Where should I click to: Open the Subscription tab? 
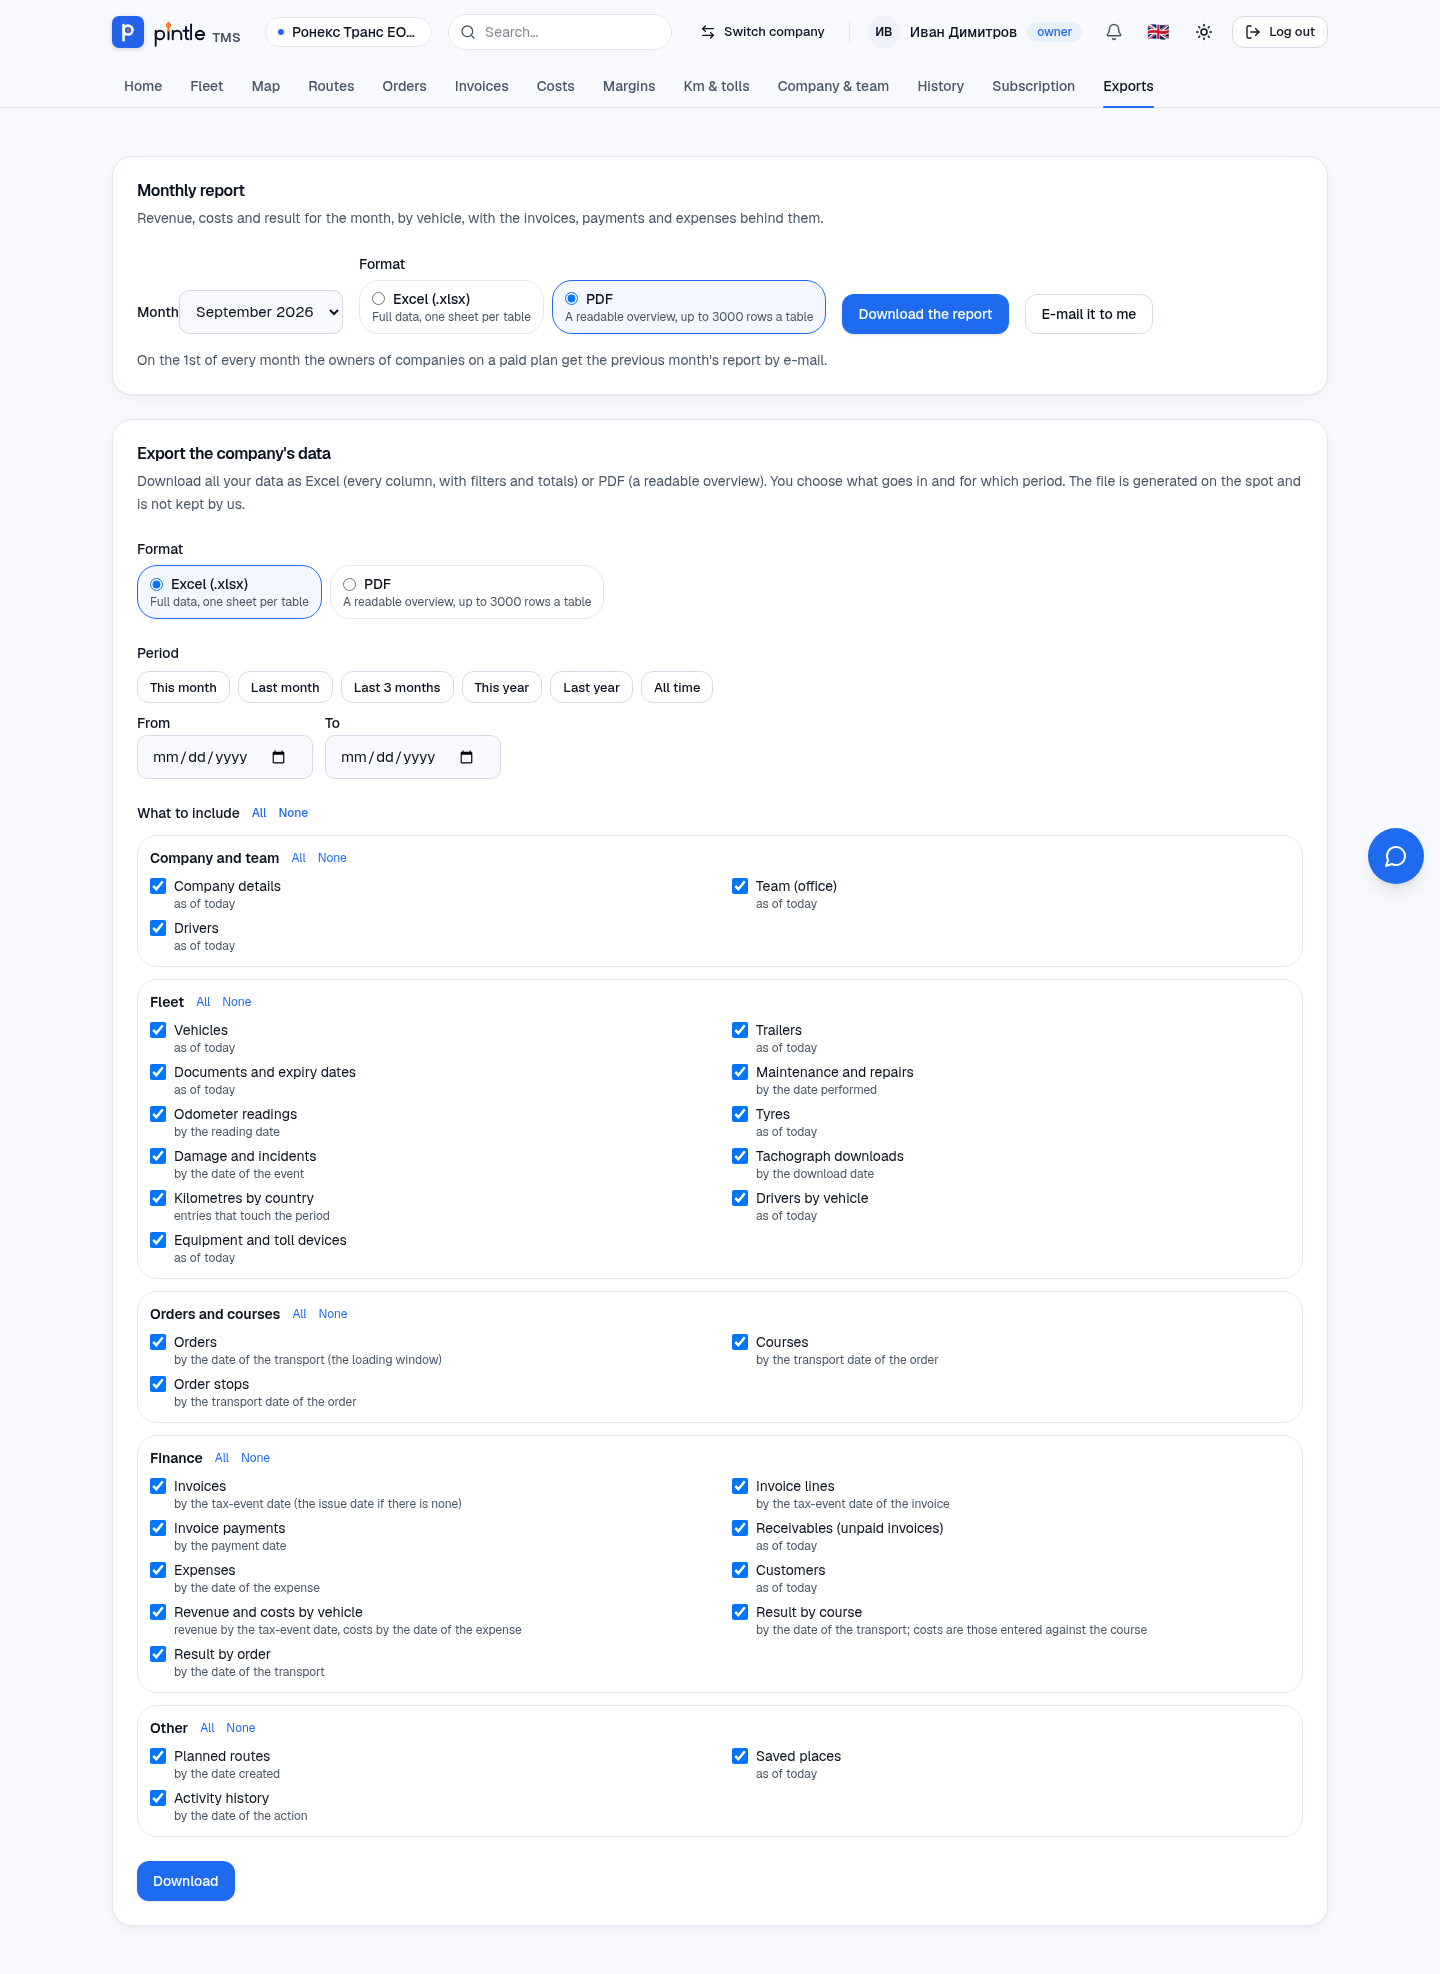click(1033, 86)
